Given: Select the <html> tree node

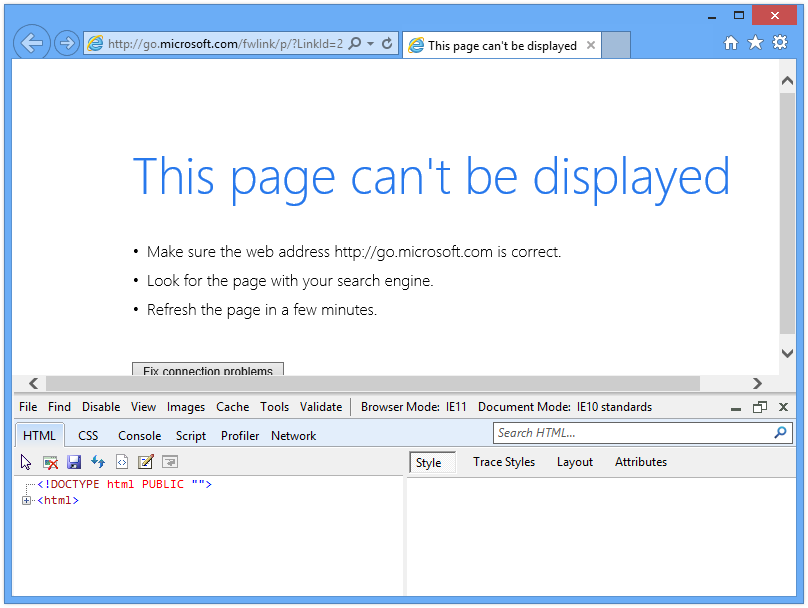Looking at the screenshot, I should click(58, 500).
